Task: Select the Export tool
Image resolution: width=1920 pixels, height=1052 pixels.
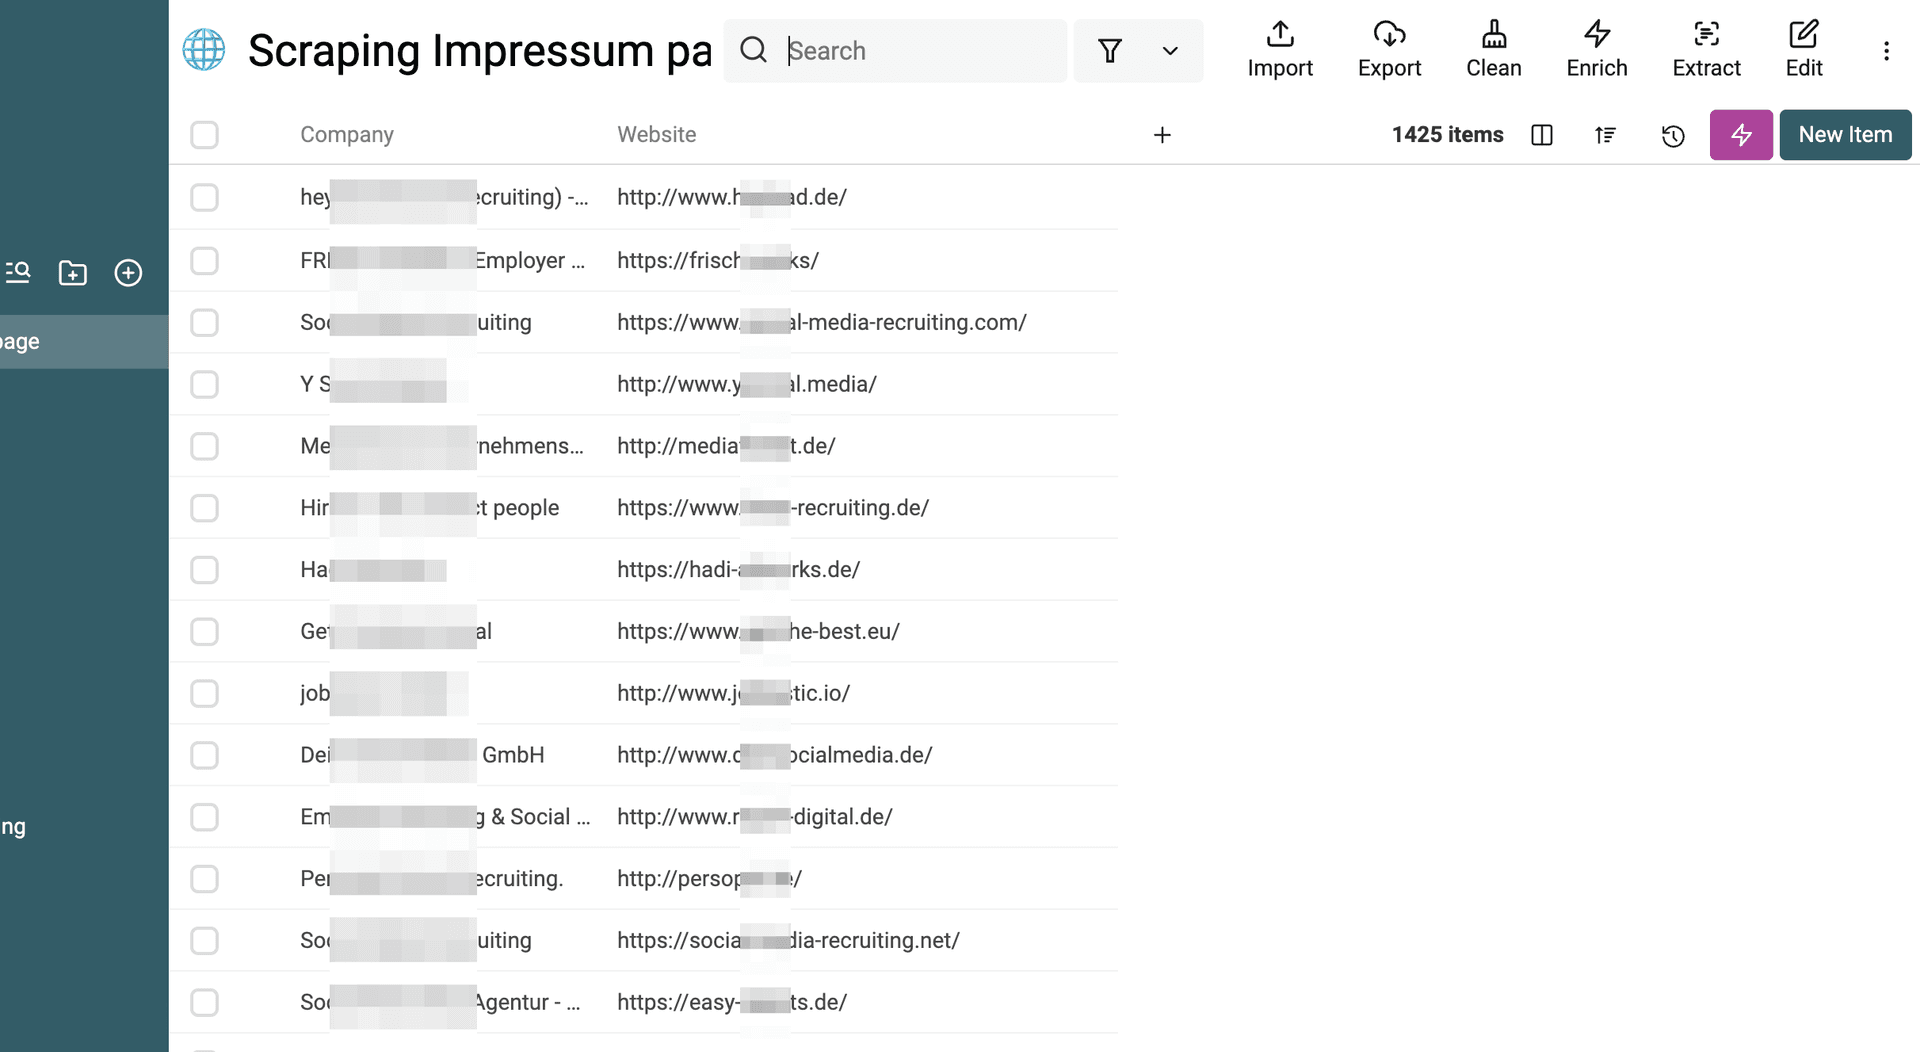Action: pos(1389,48)
